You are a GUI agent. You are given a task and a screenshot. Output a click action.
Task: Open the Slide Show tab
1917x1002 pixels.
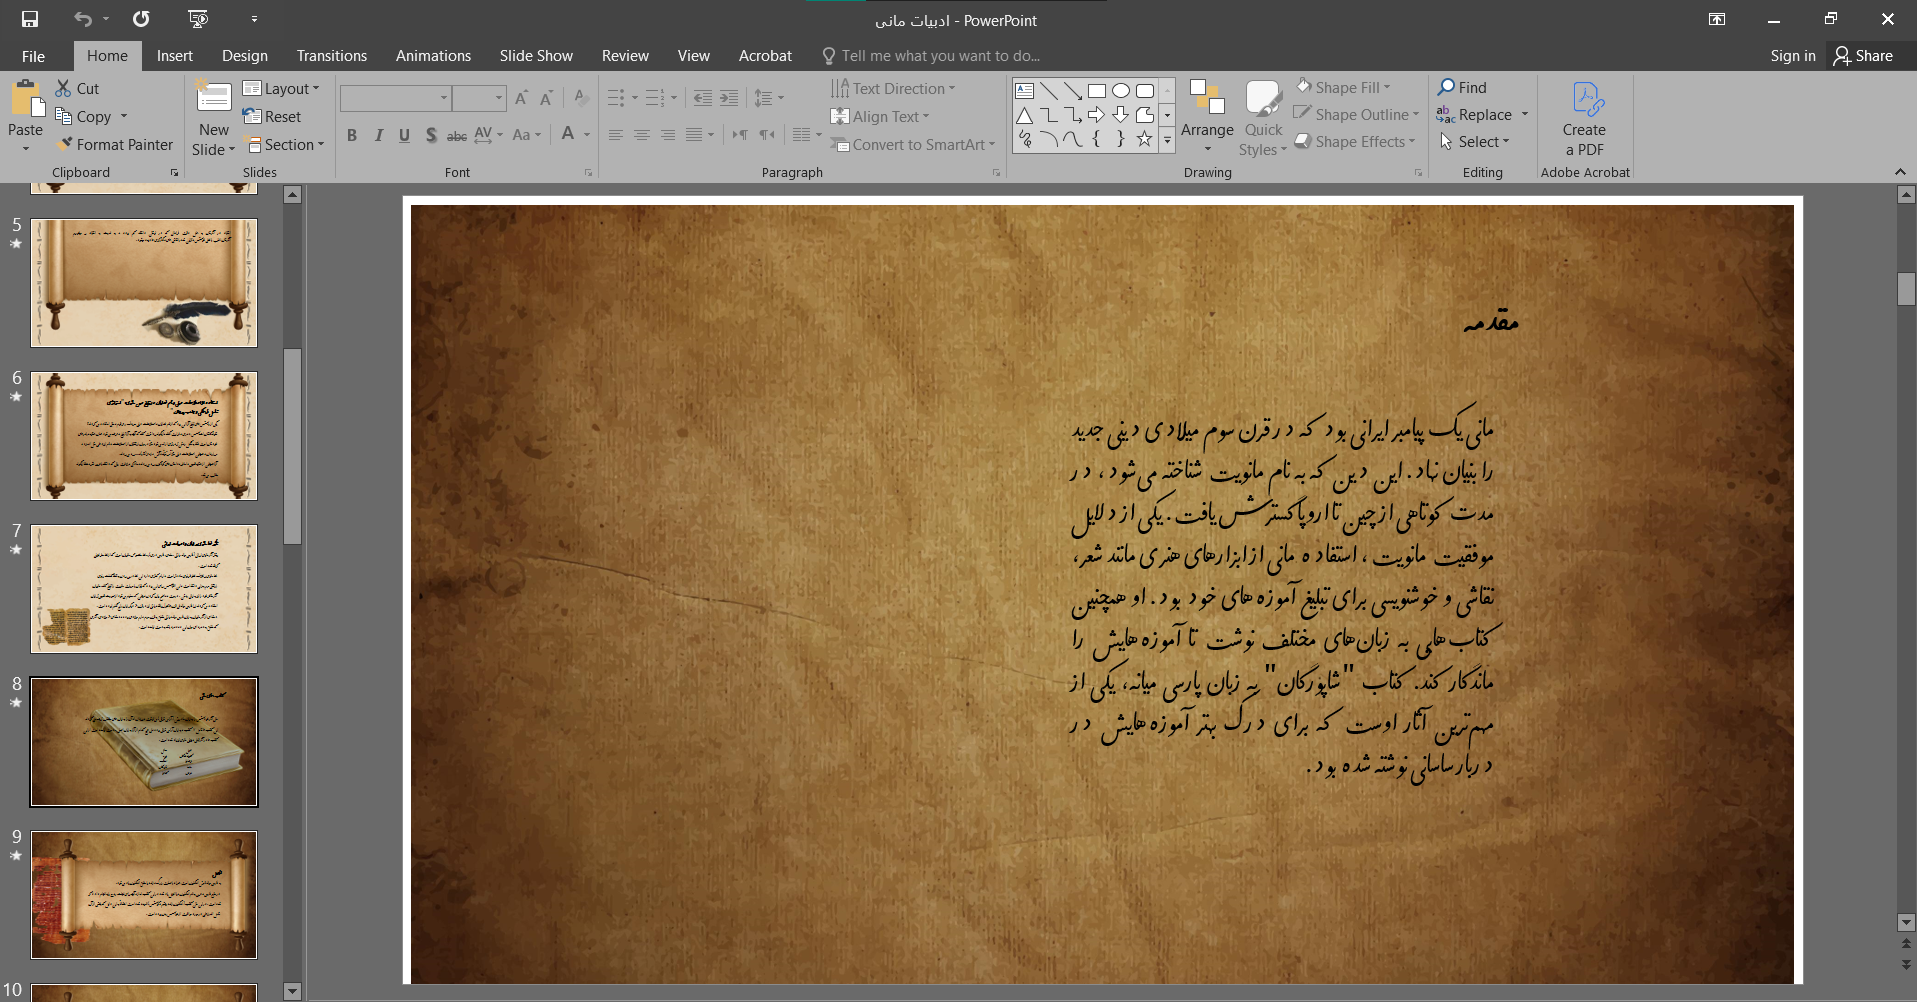coord(536,56)
